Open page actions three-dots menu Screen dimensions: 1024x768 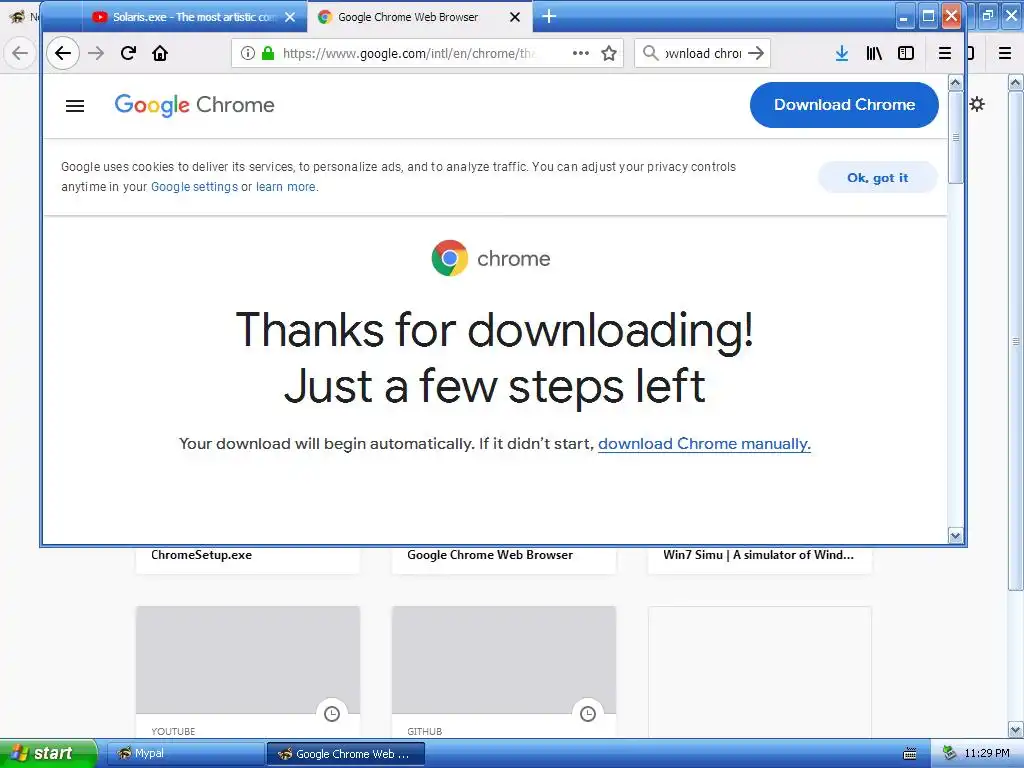click(581, 53)
